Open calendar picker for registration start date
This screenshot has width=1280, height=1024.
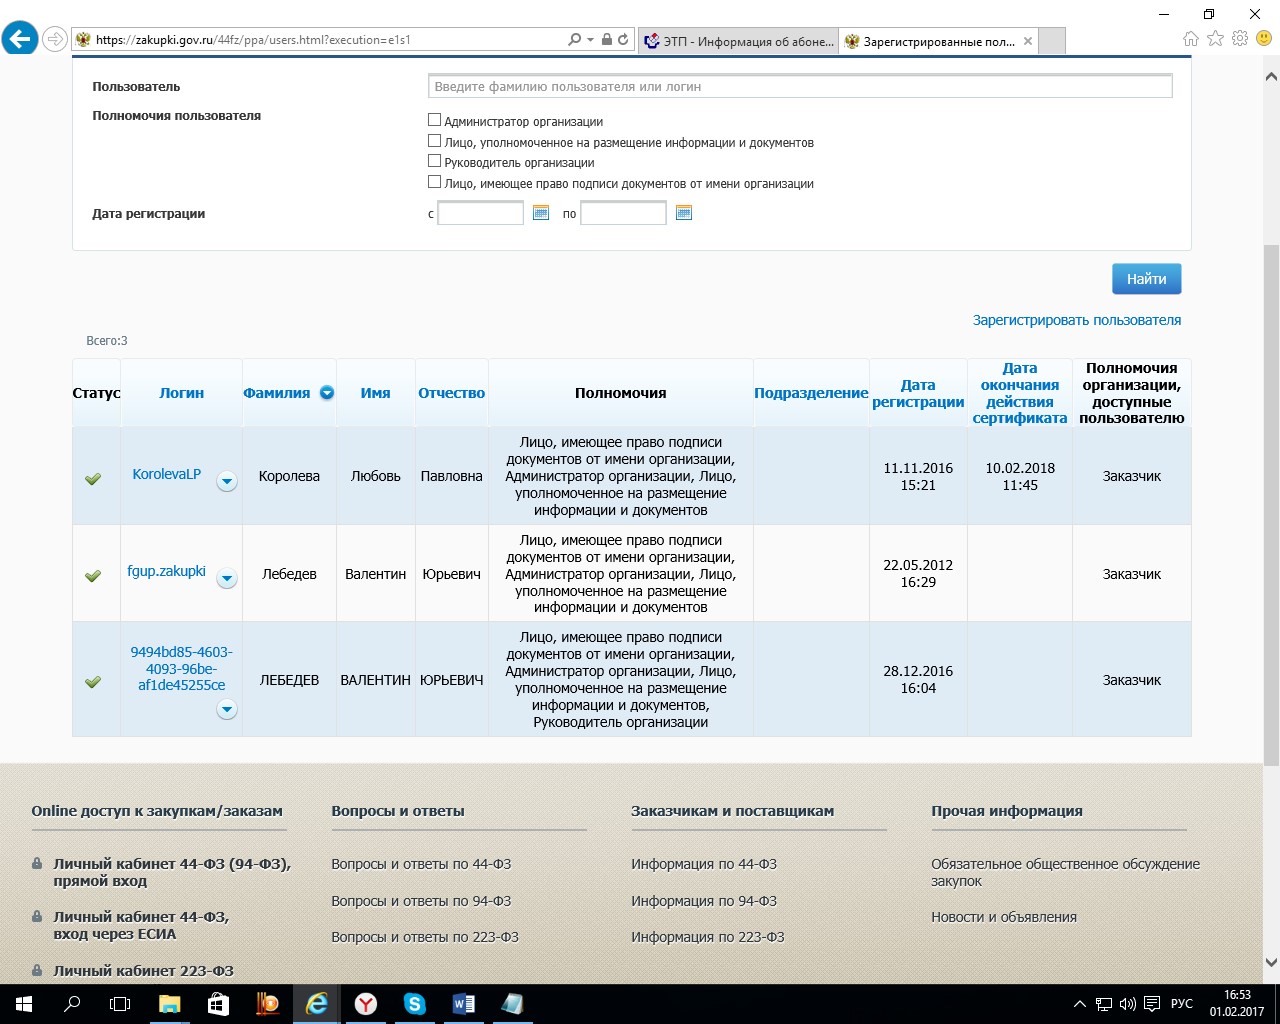541,213
